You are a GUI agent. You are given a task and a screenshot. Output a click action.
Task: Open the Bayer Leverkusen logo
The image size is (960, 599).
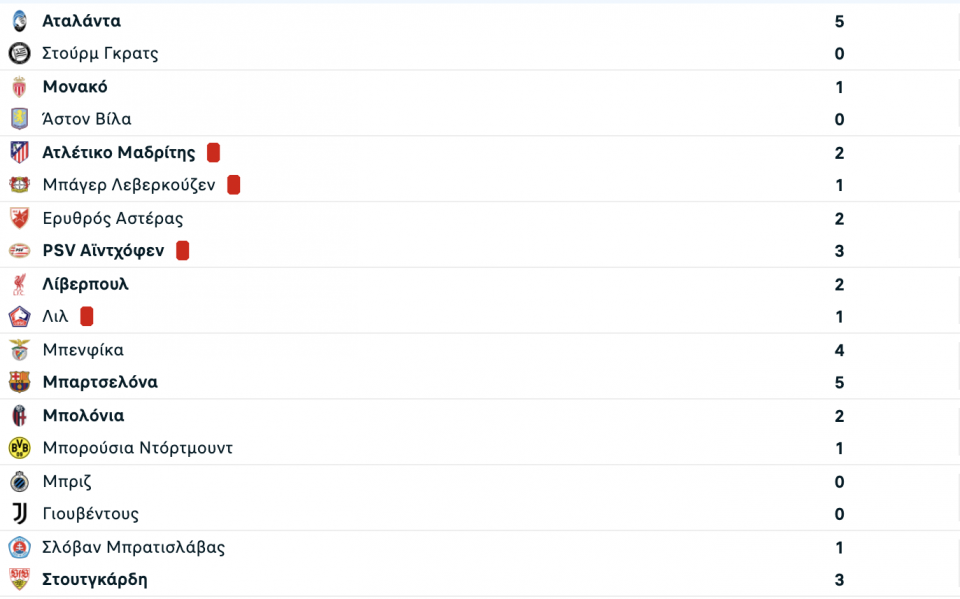click(x=19, y=186)
